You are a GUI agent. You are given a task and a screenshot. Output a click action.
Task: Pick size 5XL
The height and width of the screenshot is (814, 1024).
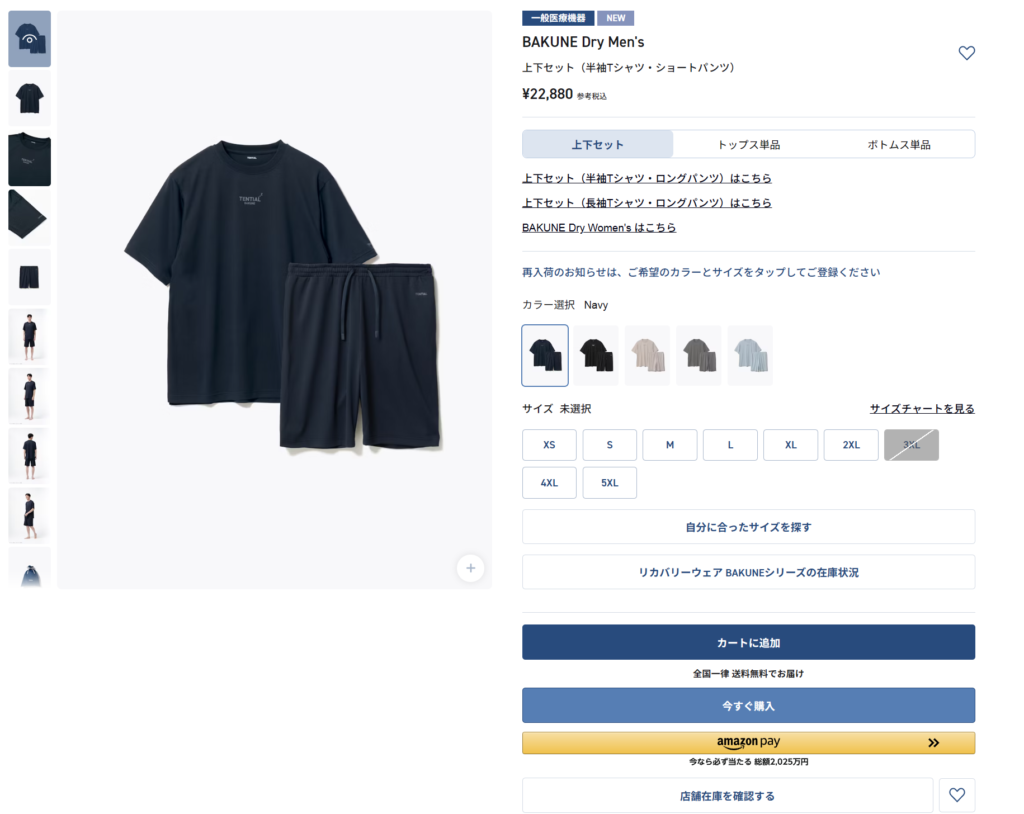pos(609,483)
